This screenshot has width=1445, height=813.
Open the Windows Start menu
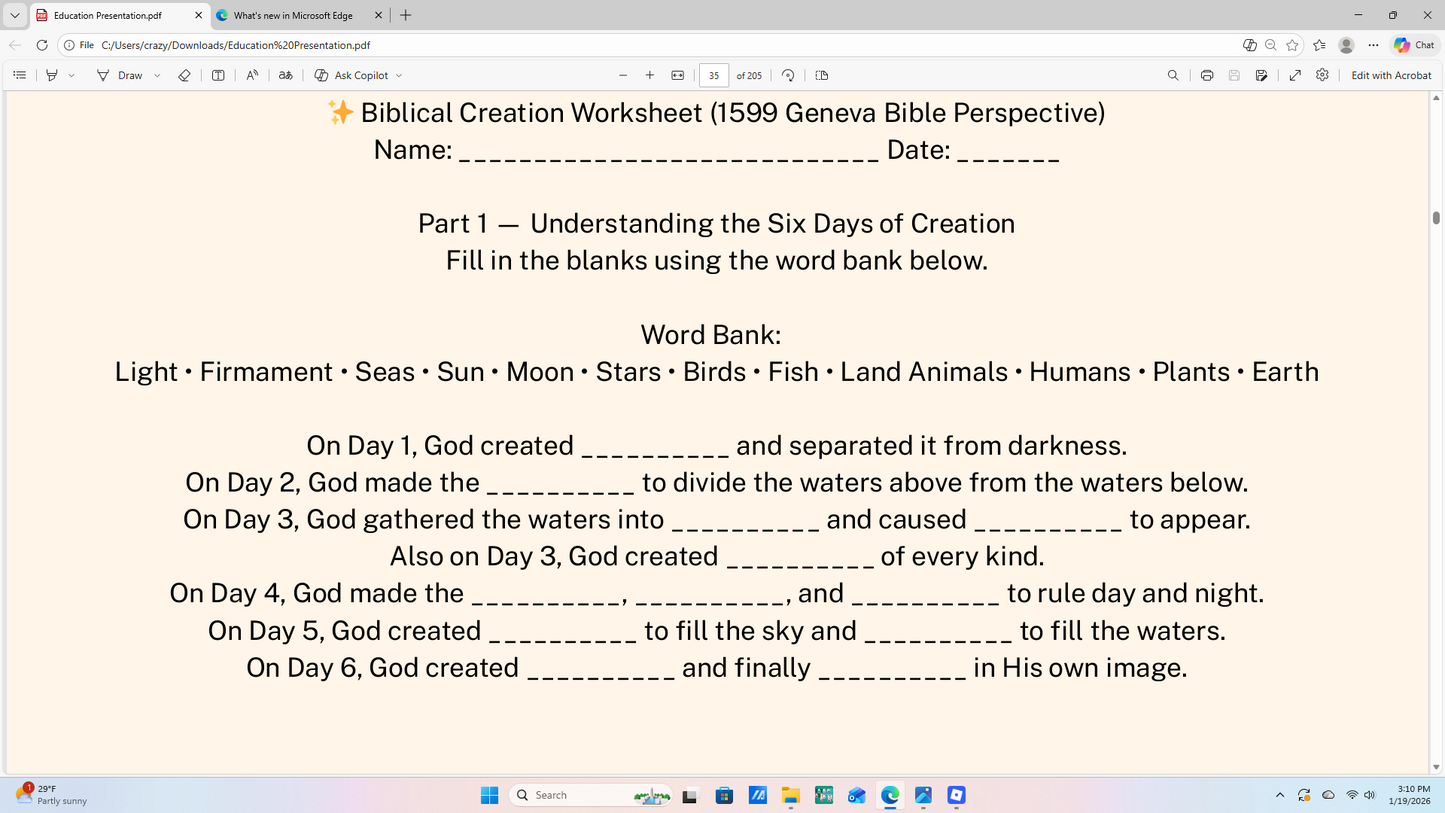click(x=489, y=795)
